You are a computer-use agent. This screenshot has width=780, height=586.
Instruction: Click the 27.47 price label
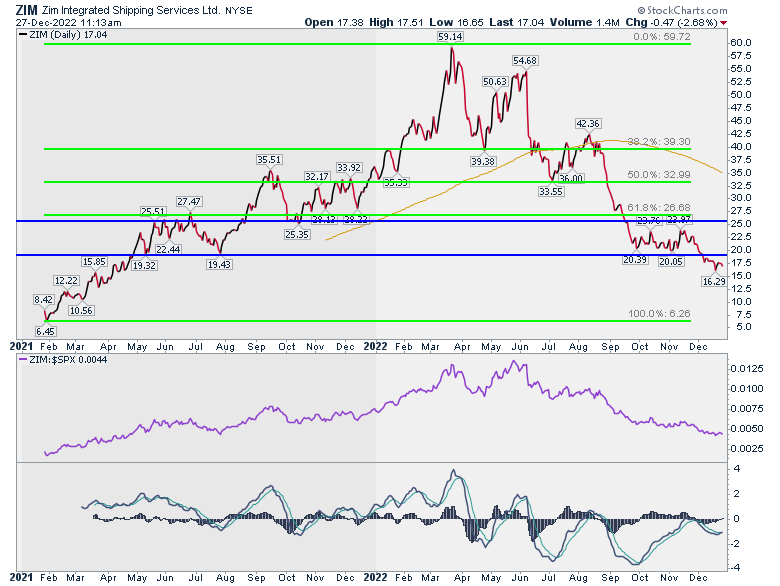(x=189, y=201)
